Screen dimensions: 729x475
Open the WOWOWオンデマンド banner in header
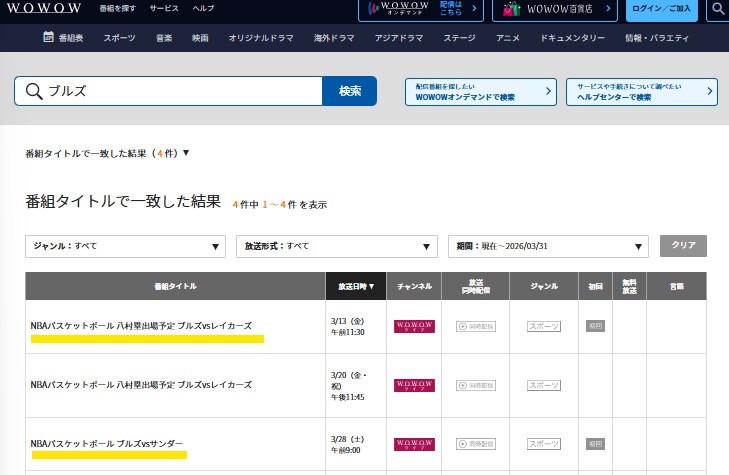point(421,9)
